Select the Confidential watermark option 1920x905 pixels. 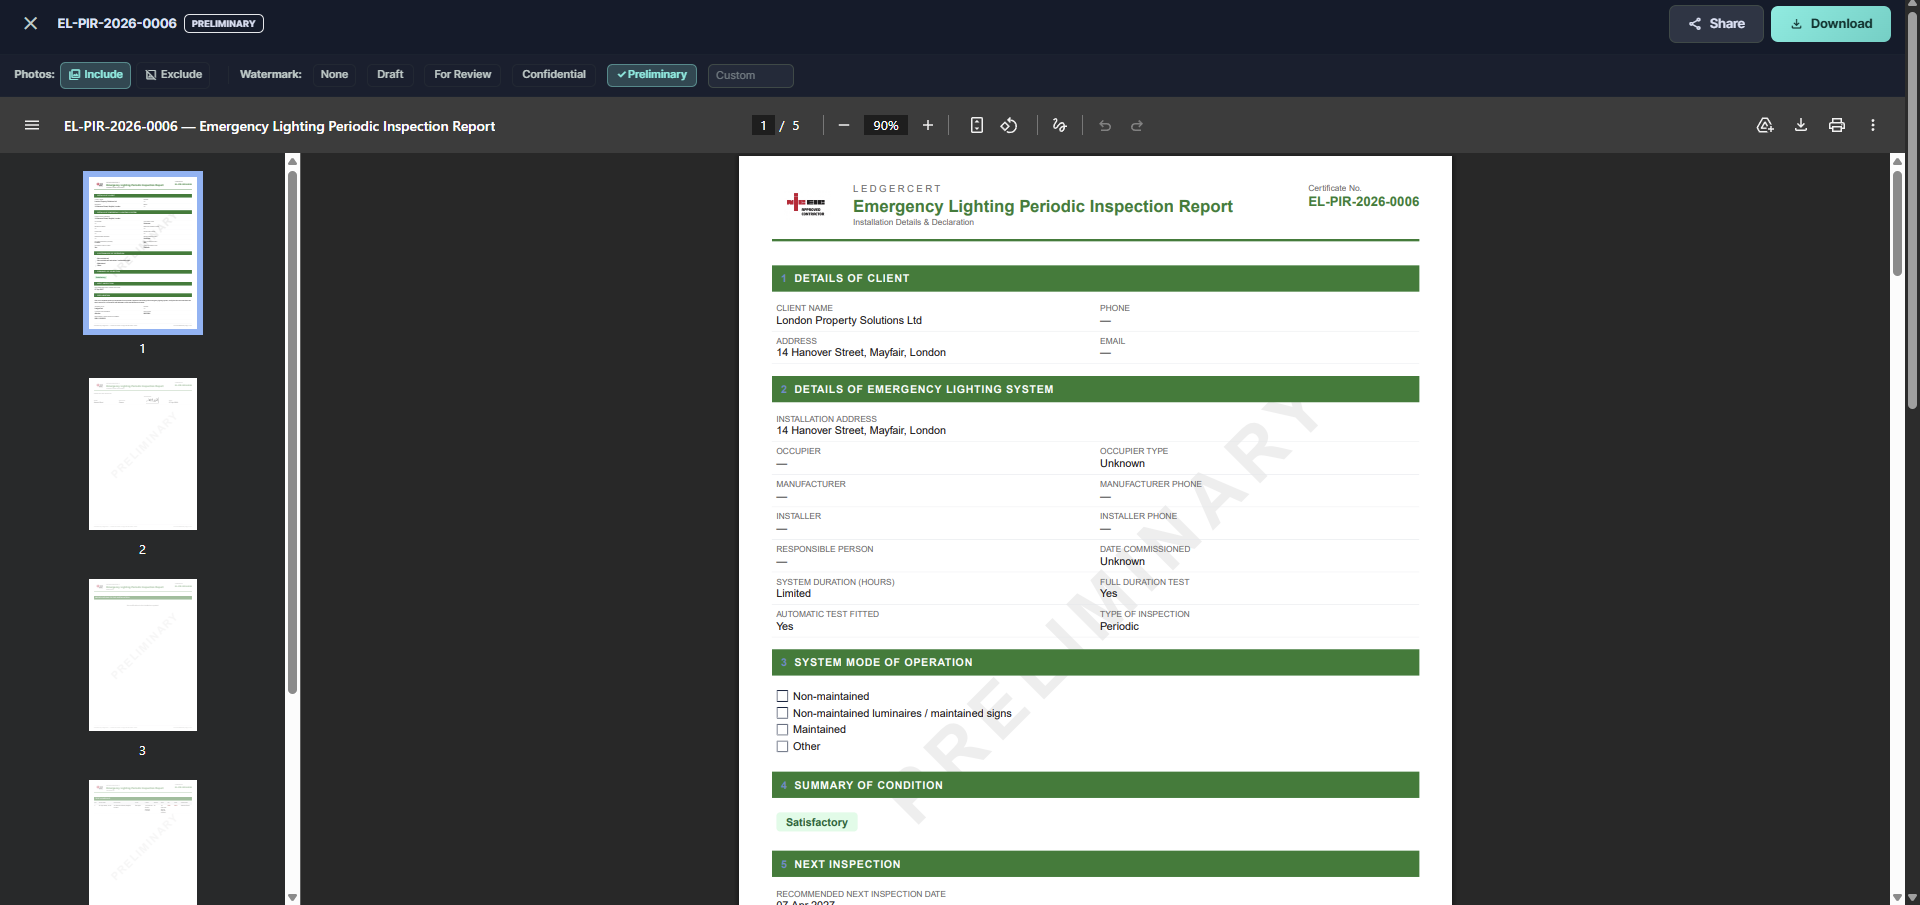pyautogui.click(x=553, y=75)
